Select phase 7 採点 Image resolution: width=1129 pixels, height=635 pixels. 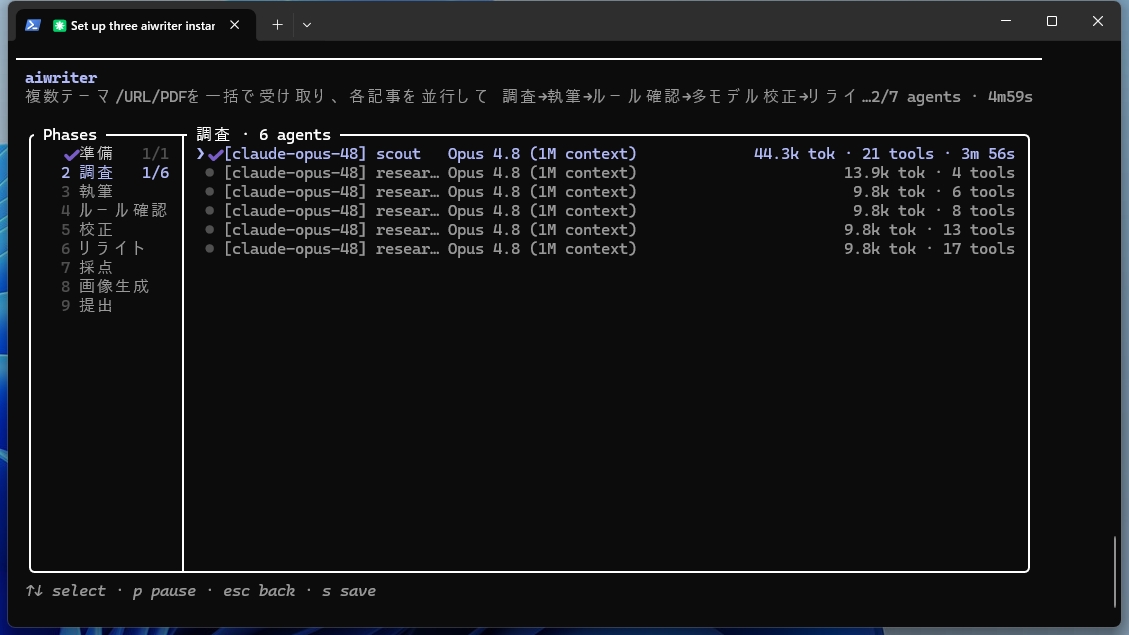pyautogui.click(x=87, y=267)
